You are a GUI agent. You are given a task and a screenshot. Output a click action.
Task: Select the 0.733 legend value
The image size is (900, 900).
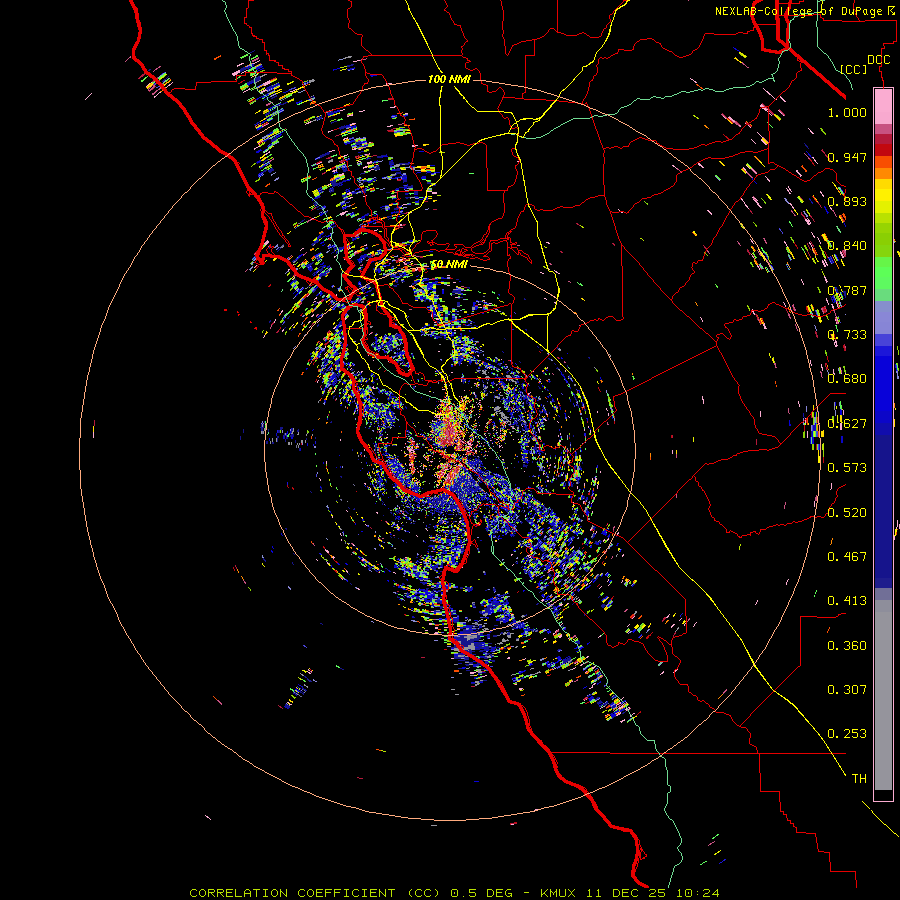click(847, 335)
